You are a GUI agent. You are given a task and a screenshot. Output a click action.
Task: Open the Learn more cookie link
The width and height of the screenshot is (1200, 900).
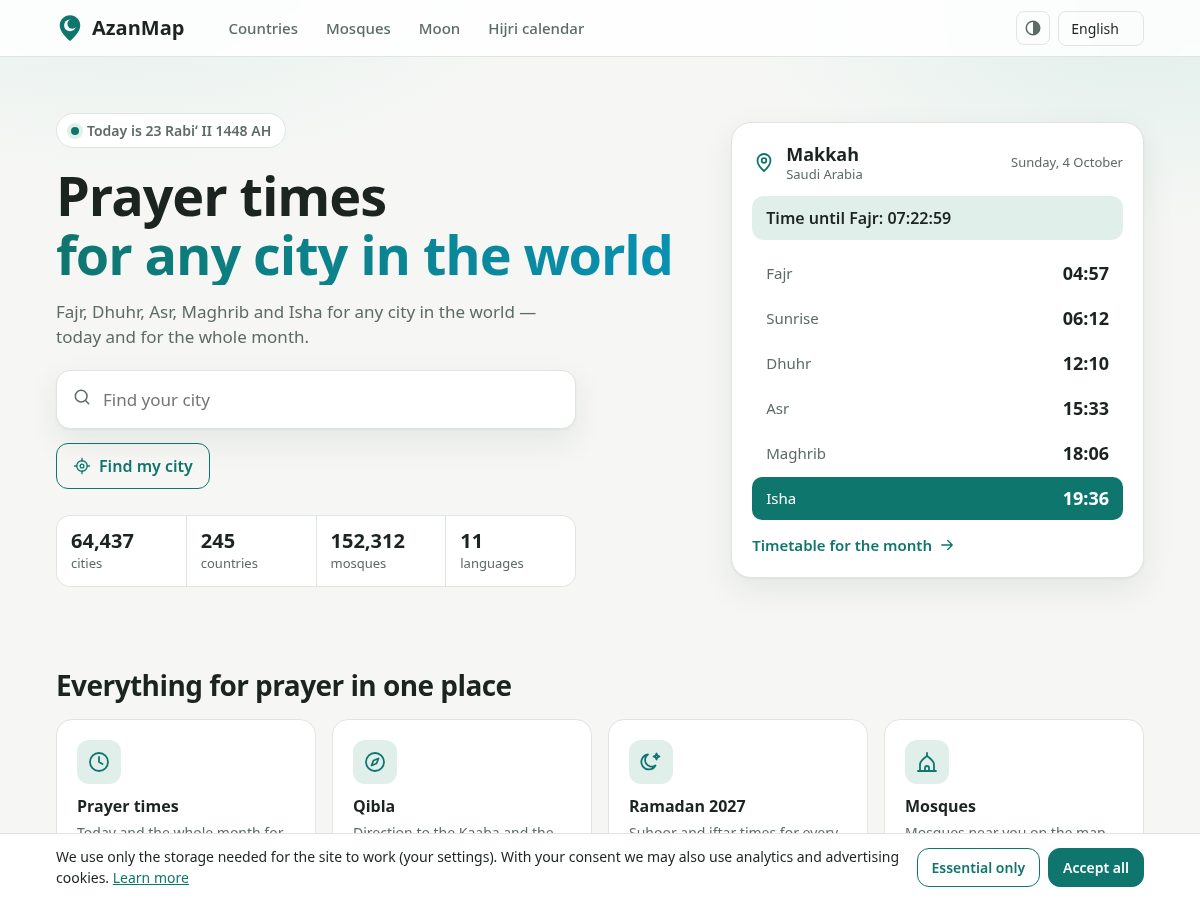coord(151,878)
